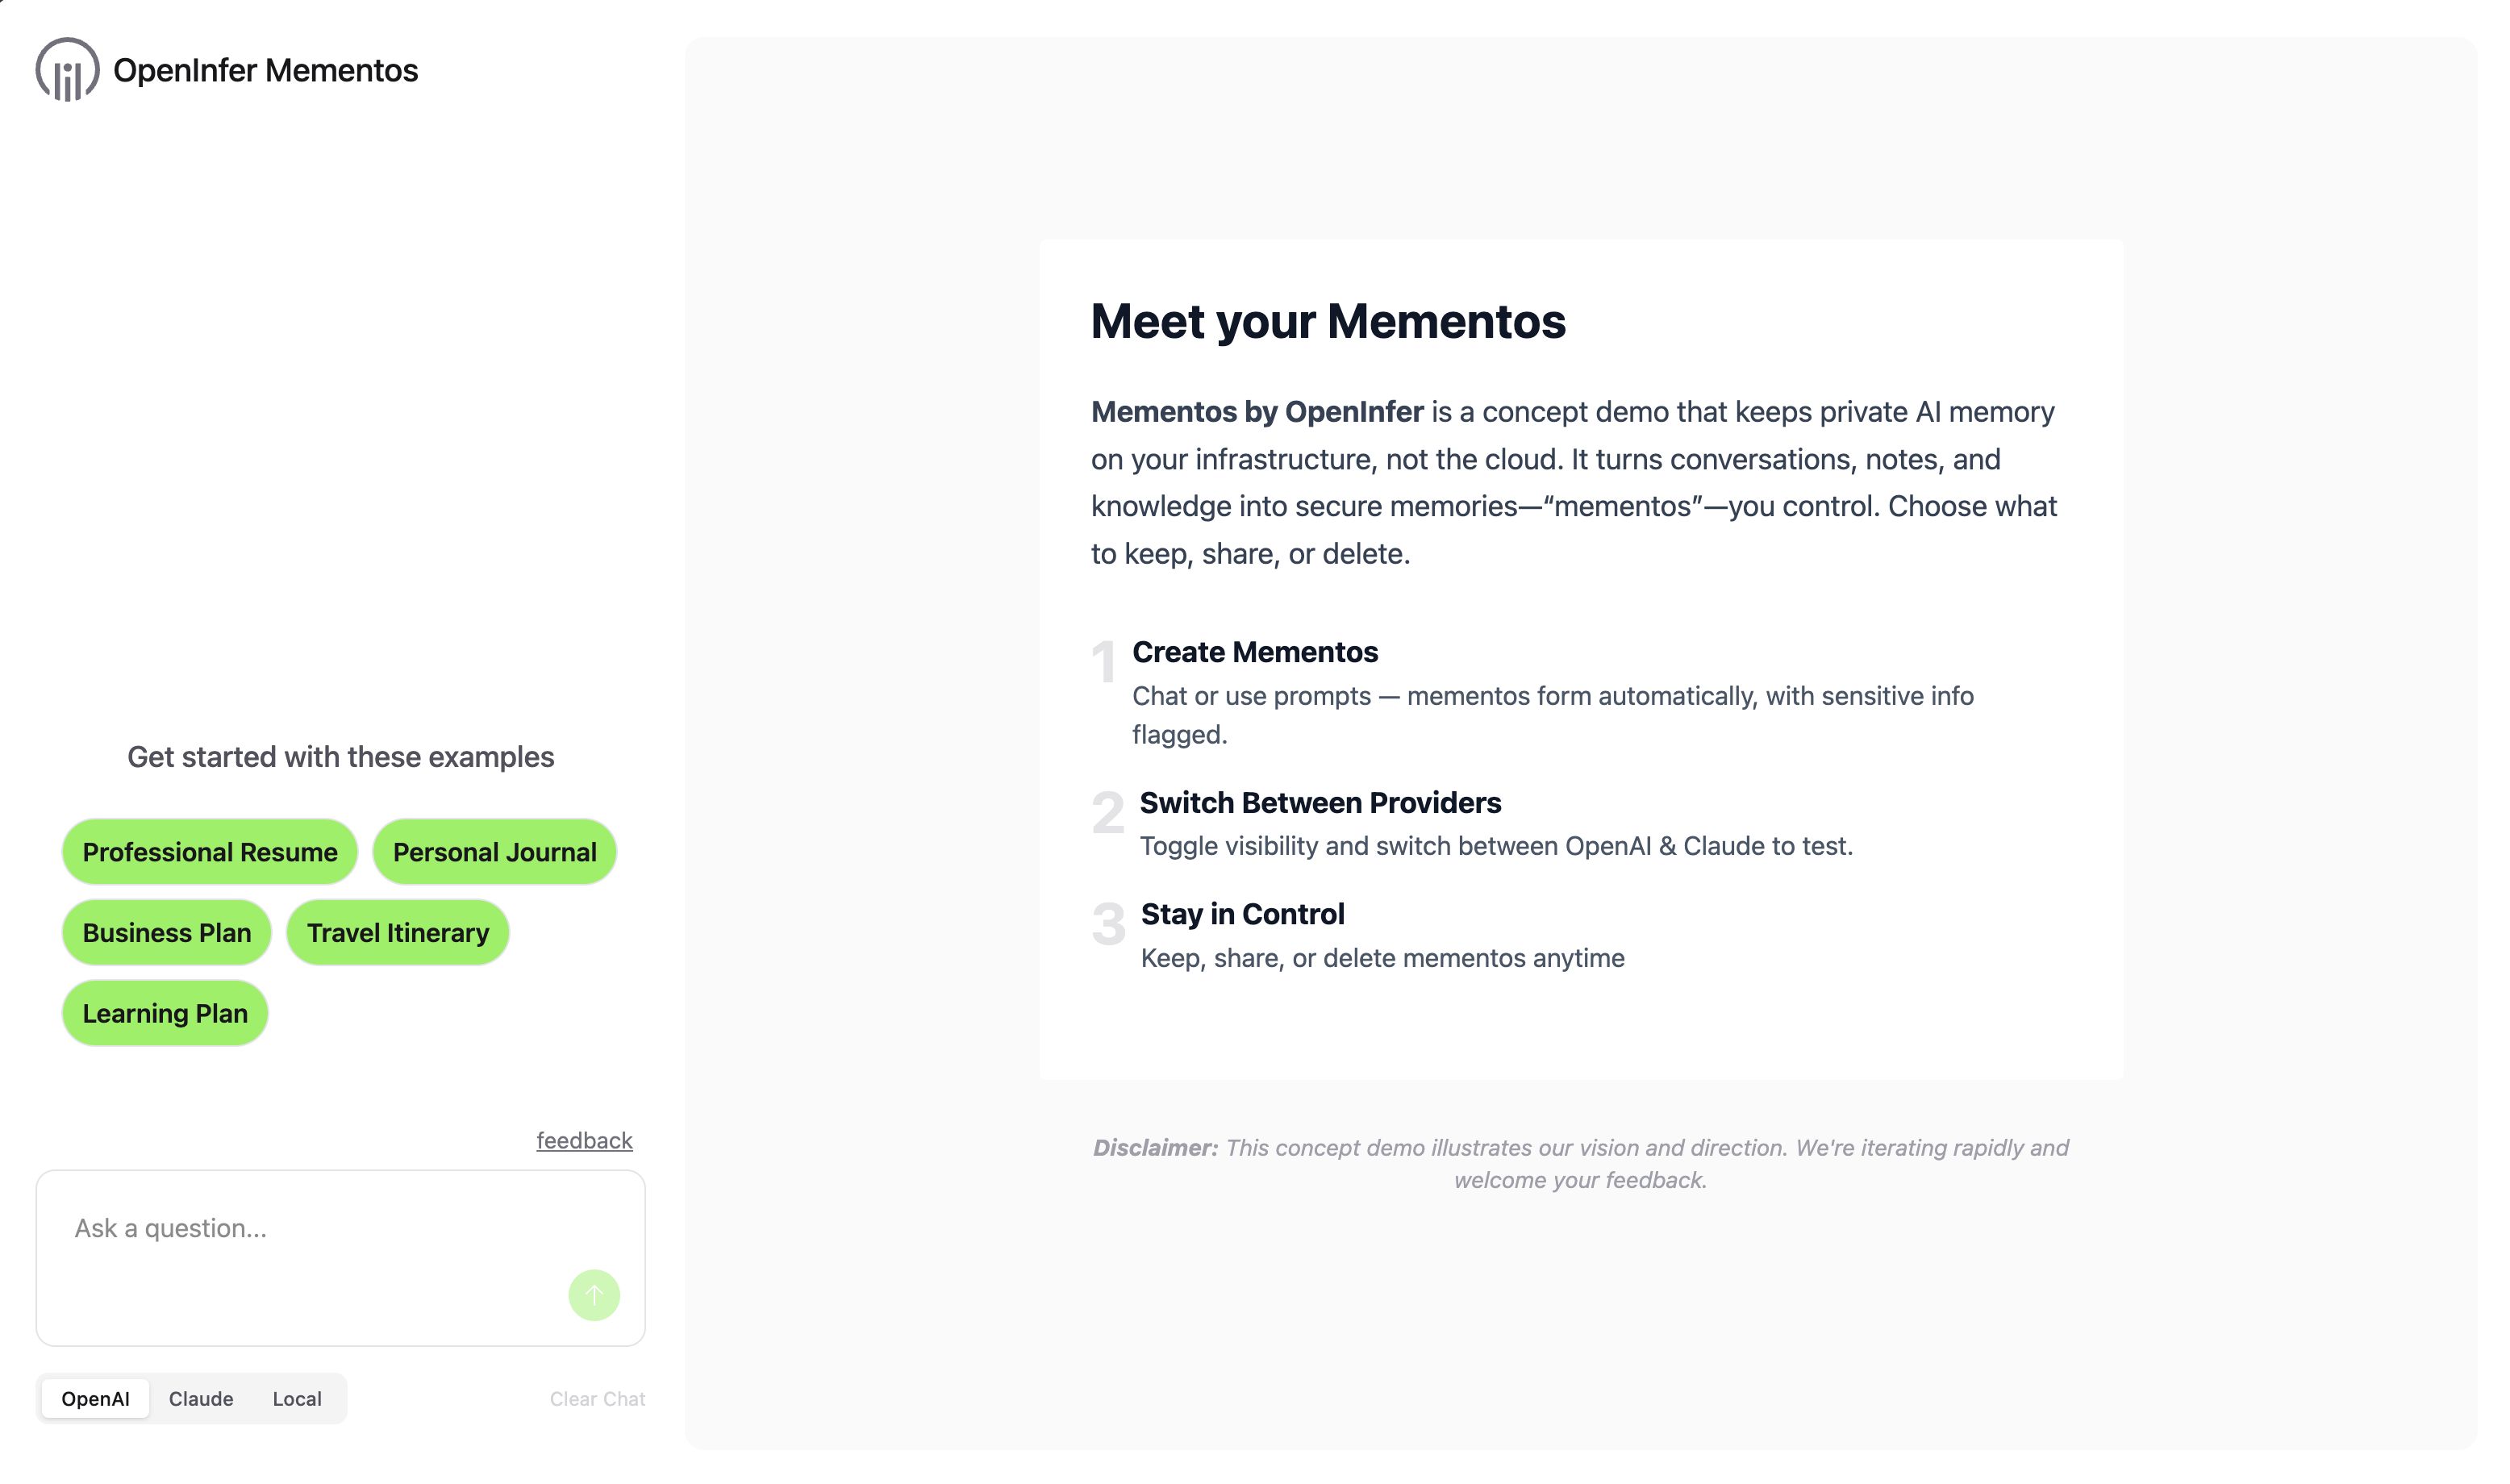2510x1484 pixels.
Task: Choose the Learning Plan example
Action: click(x=164, y=1012)
